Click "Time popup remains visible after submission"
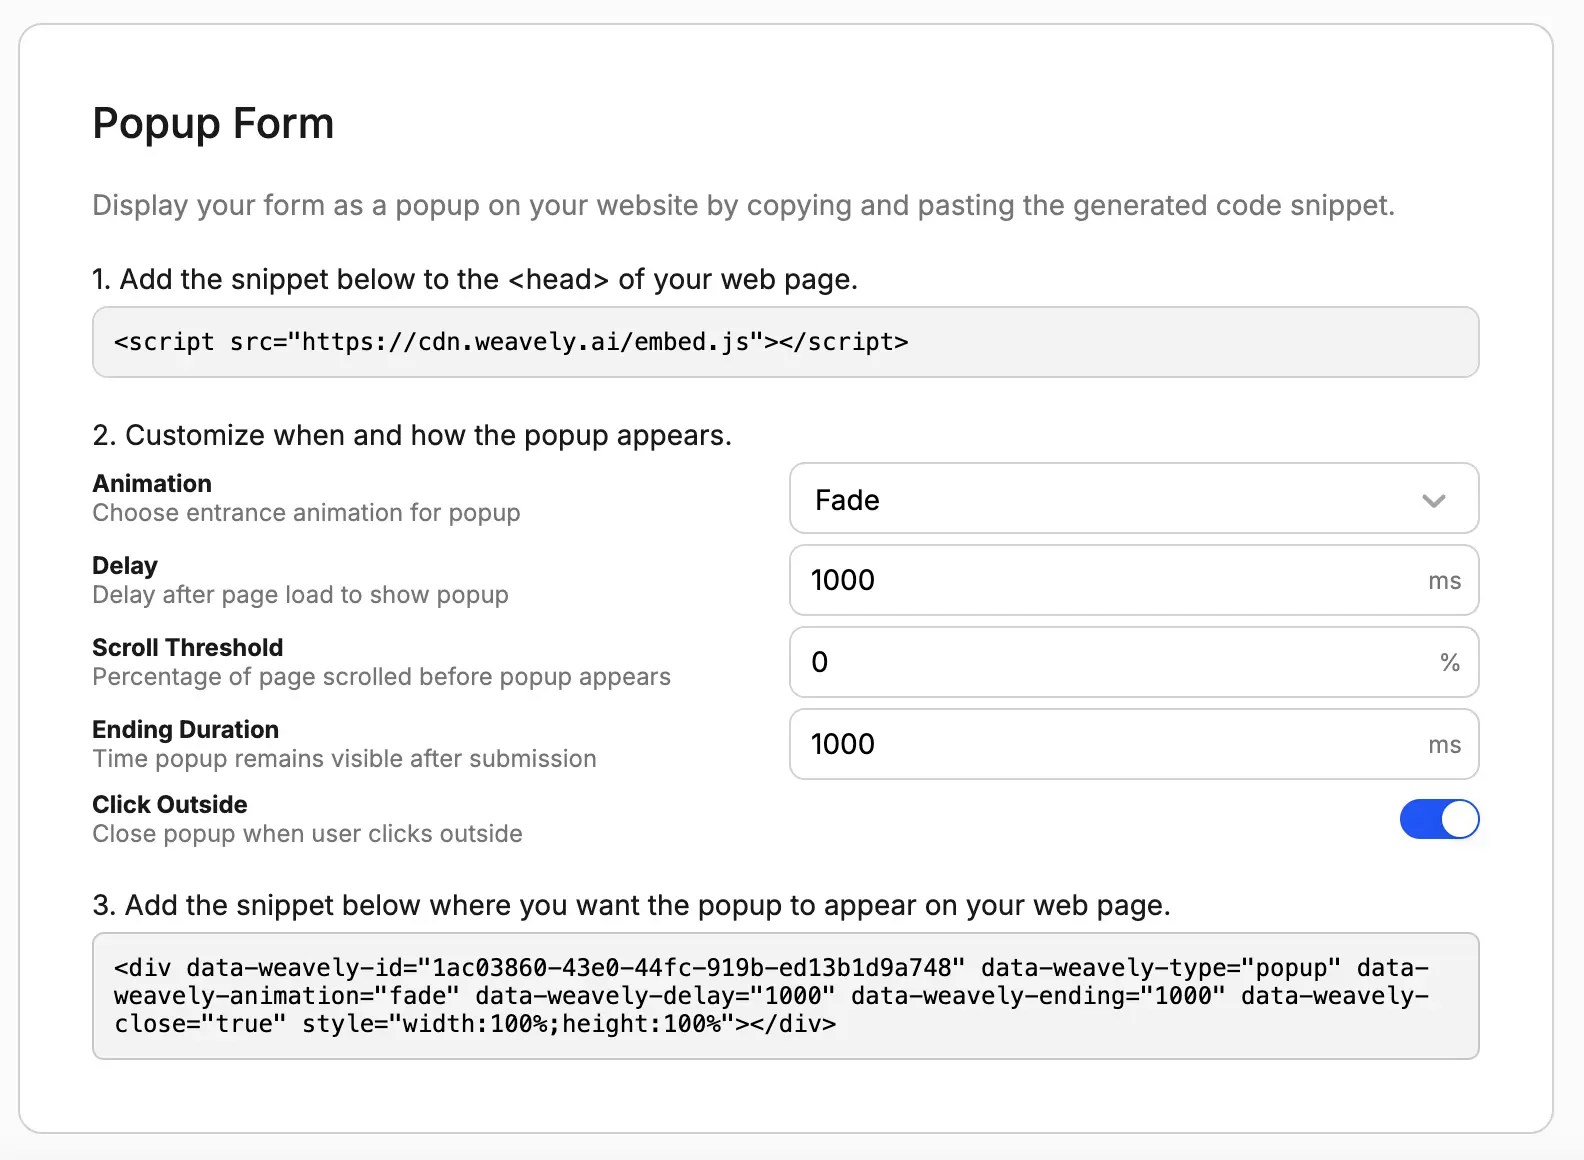This screenshot has width=1584, height=1160. (344, 759)
